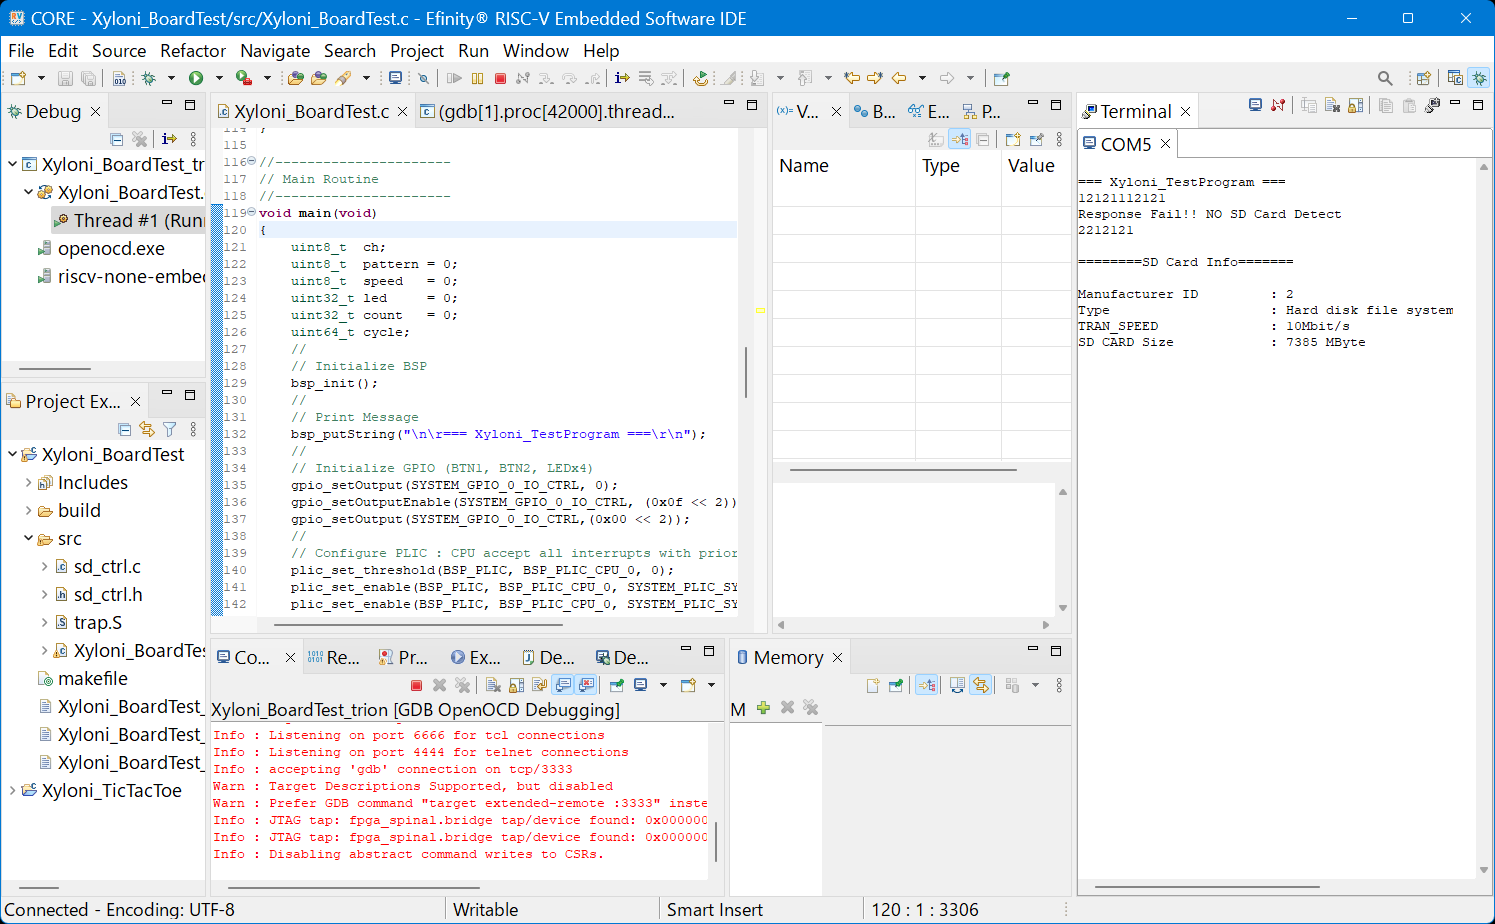Select openocd.exe in the Debug view
1495x924 pixels.
pyautogui.click(x=110, y=249)
